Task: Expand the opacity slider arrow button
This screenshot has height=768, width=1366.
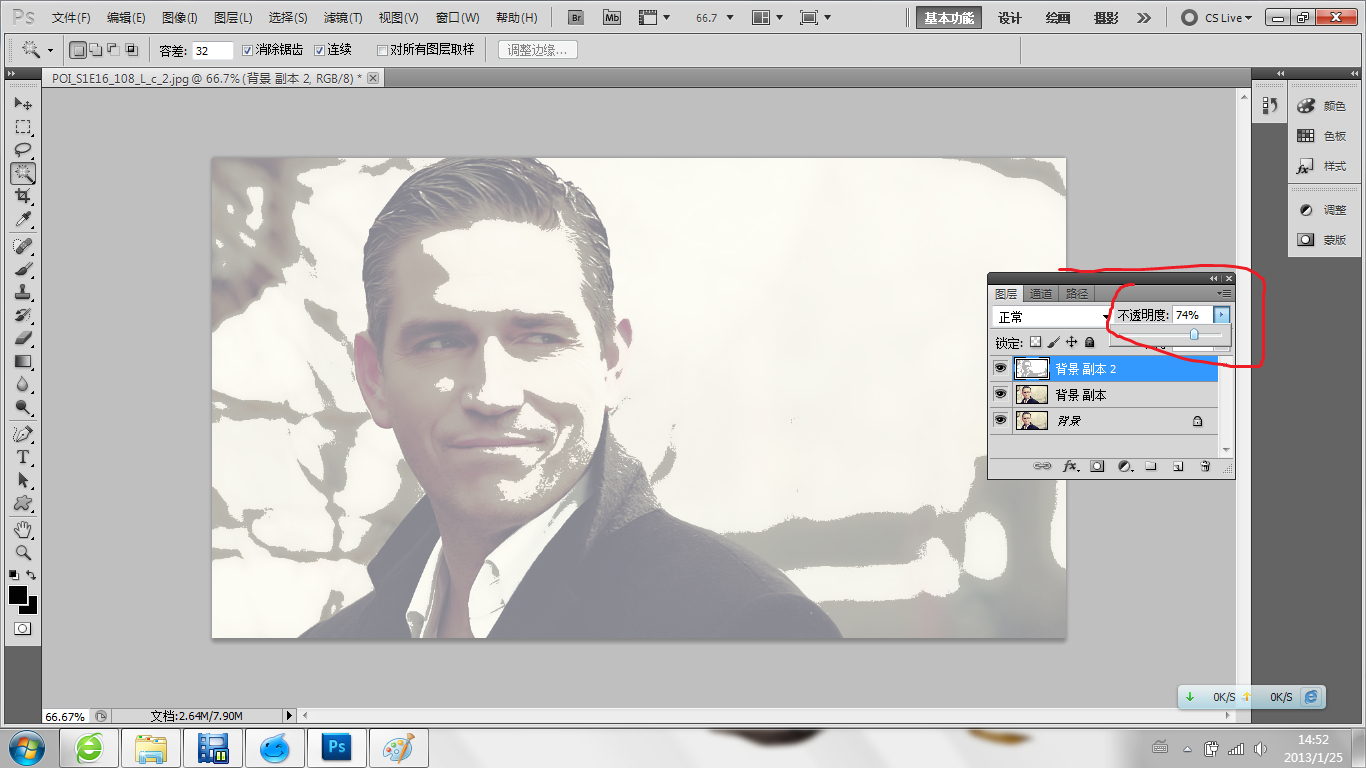Action: pyautogui.click(x=1221, y=315)
